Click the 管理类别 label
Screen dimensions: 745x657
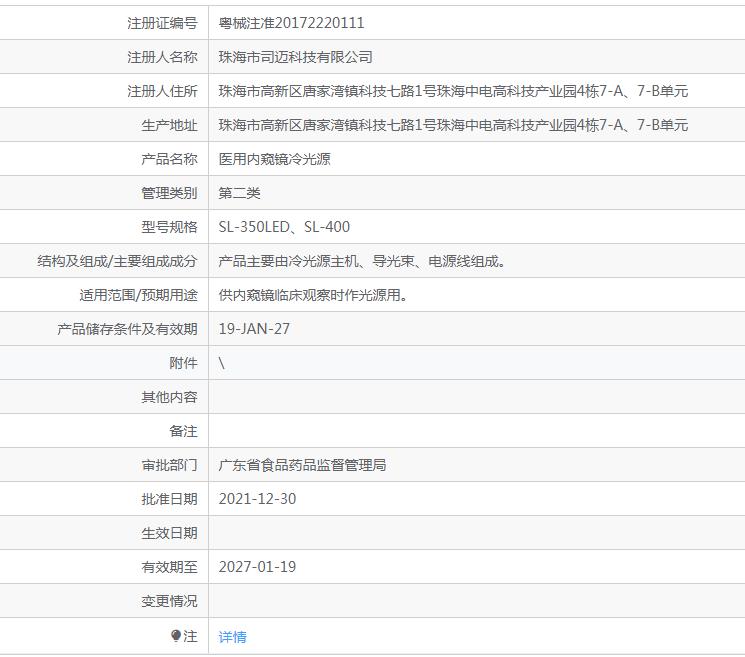(169, 193)
